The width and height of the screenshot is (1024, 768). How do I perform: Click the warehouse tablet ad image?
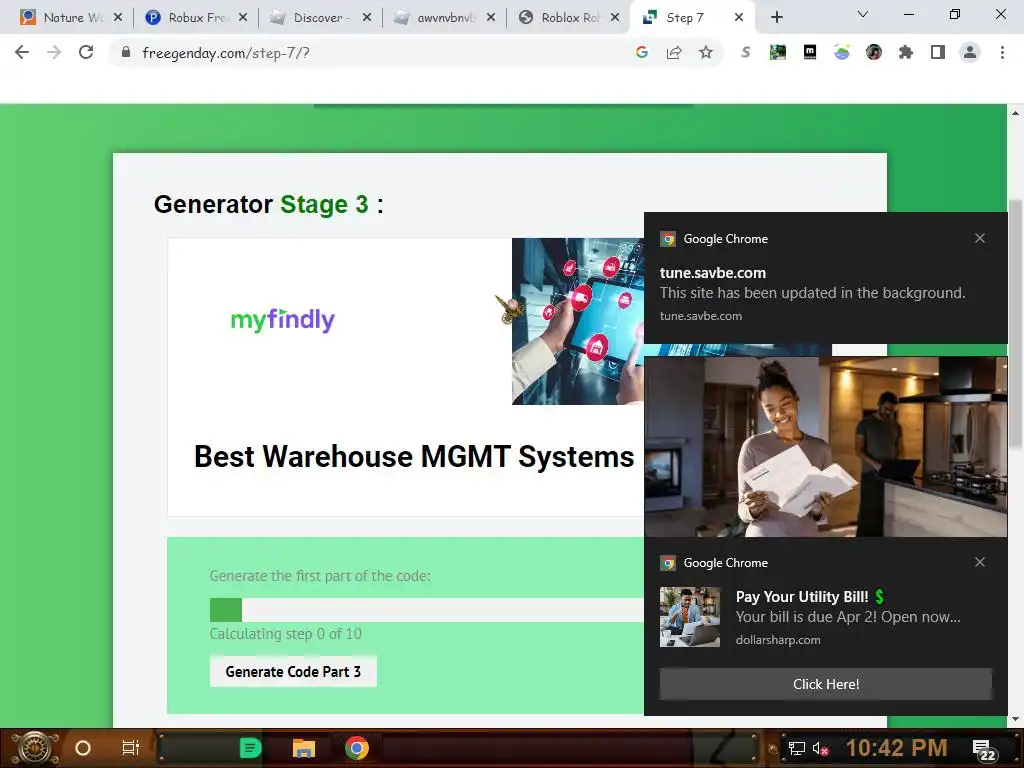point(578,321)
